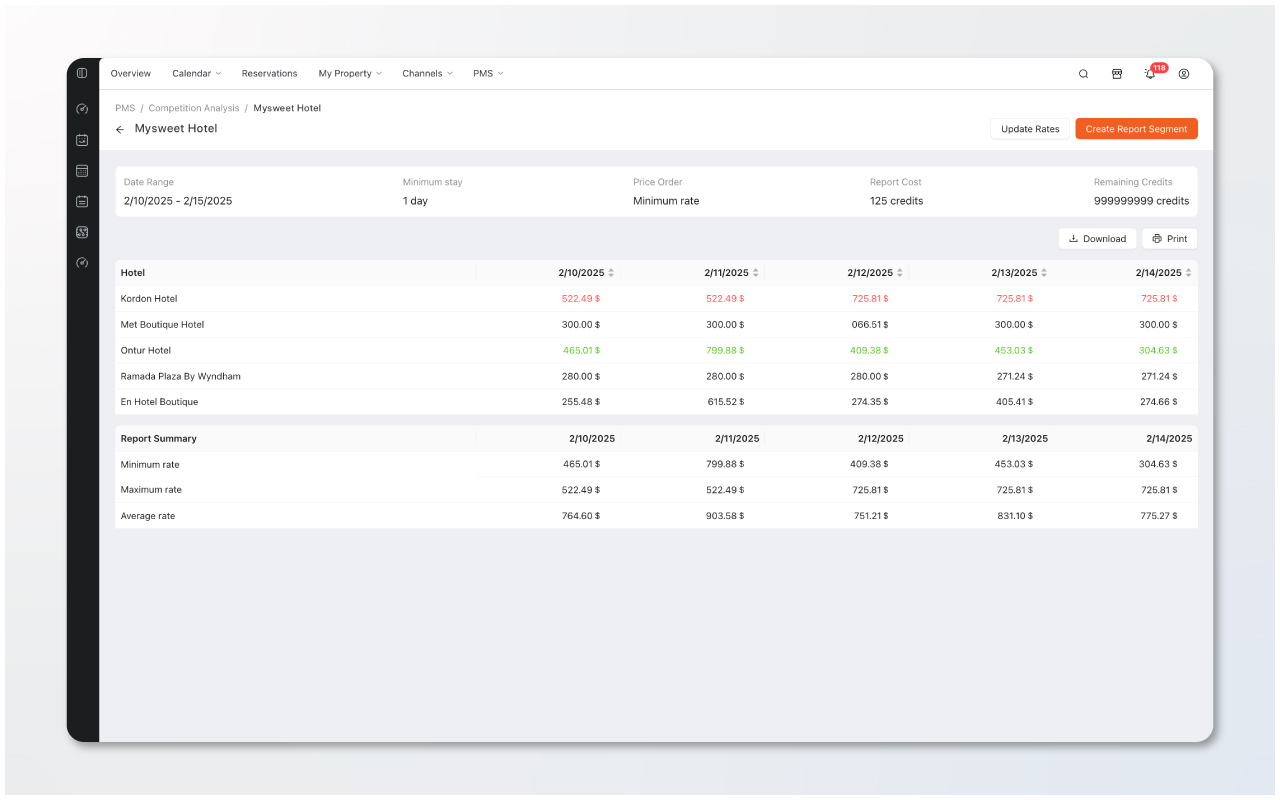The height and width of the screenshot is (800, 1280).
Task: Open notifications bell with 118 badge
Action: 1150,74
